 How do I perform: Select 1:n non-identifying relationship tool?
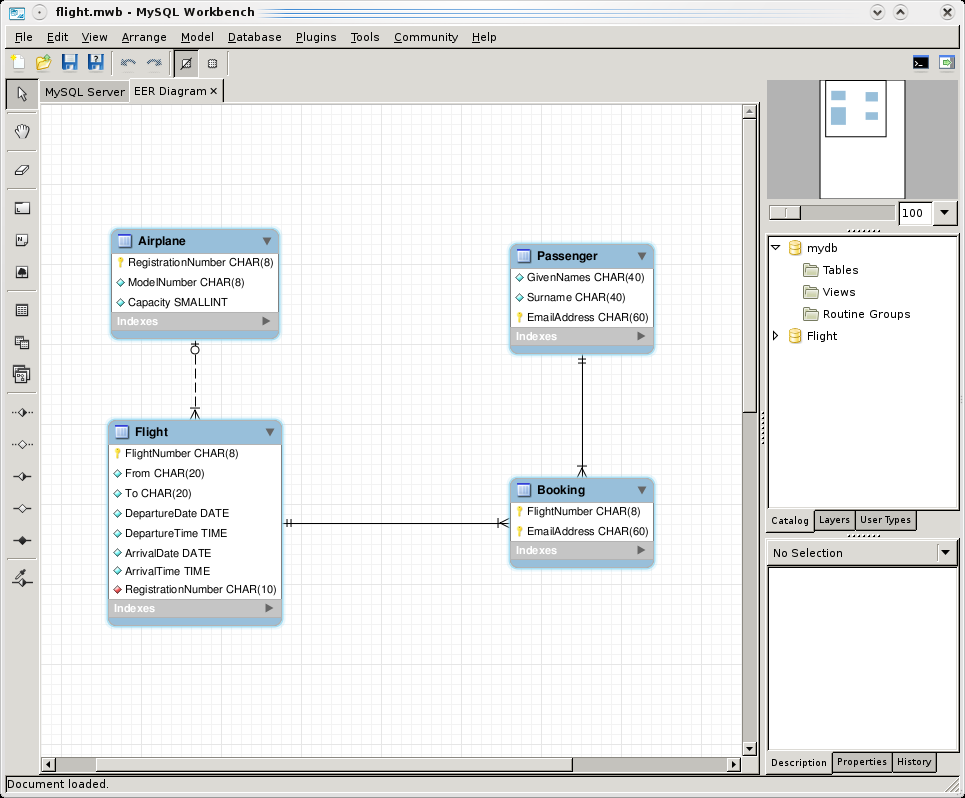22,444
